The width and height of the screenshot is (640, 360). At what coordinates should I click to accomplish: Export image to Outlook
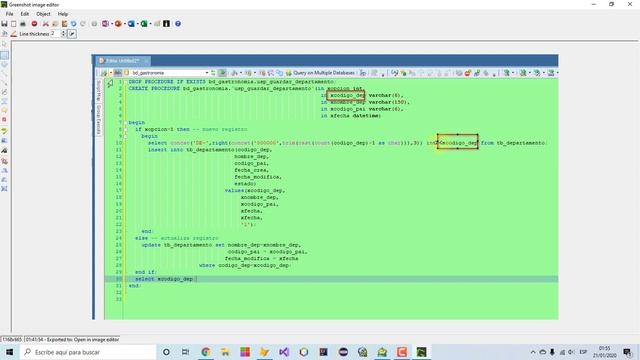point(131,24)
